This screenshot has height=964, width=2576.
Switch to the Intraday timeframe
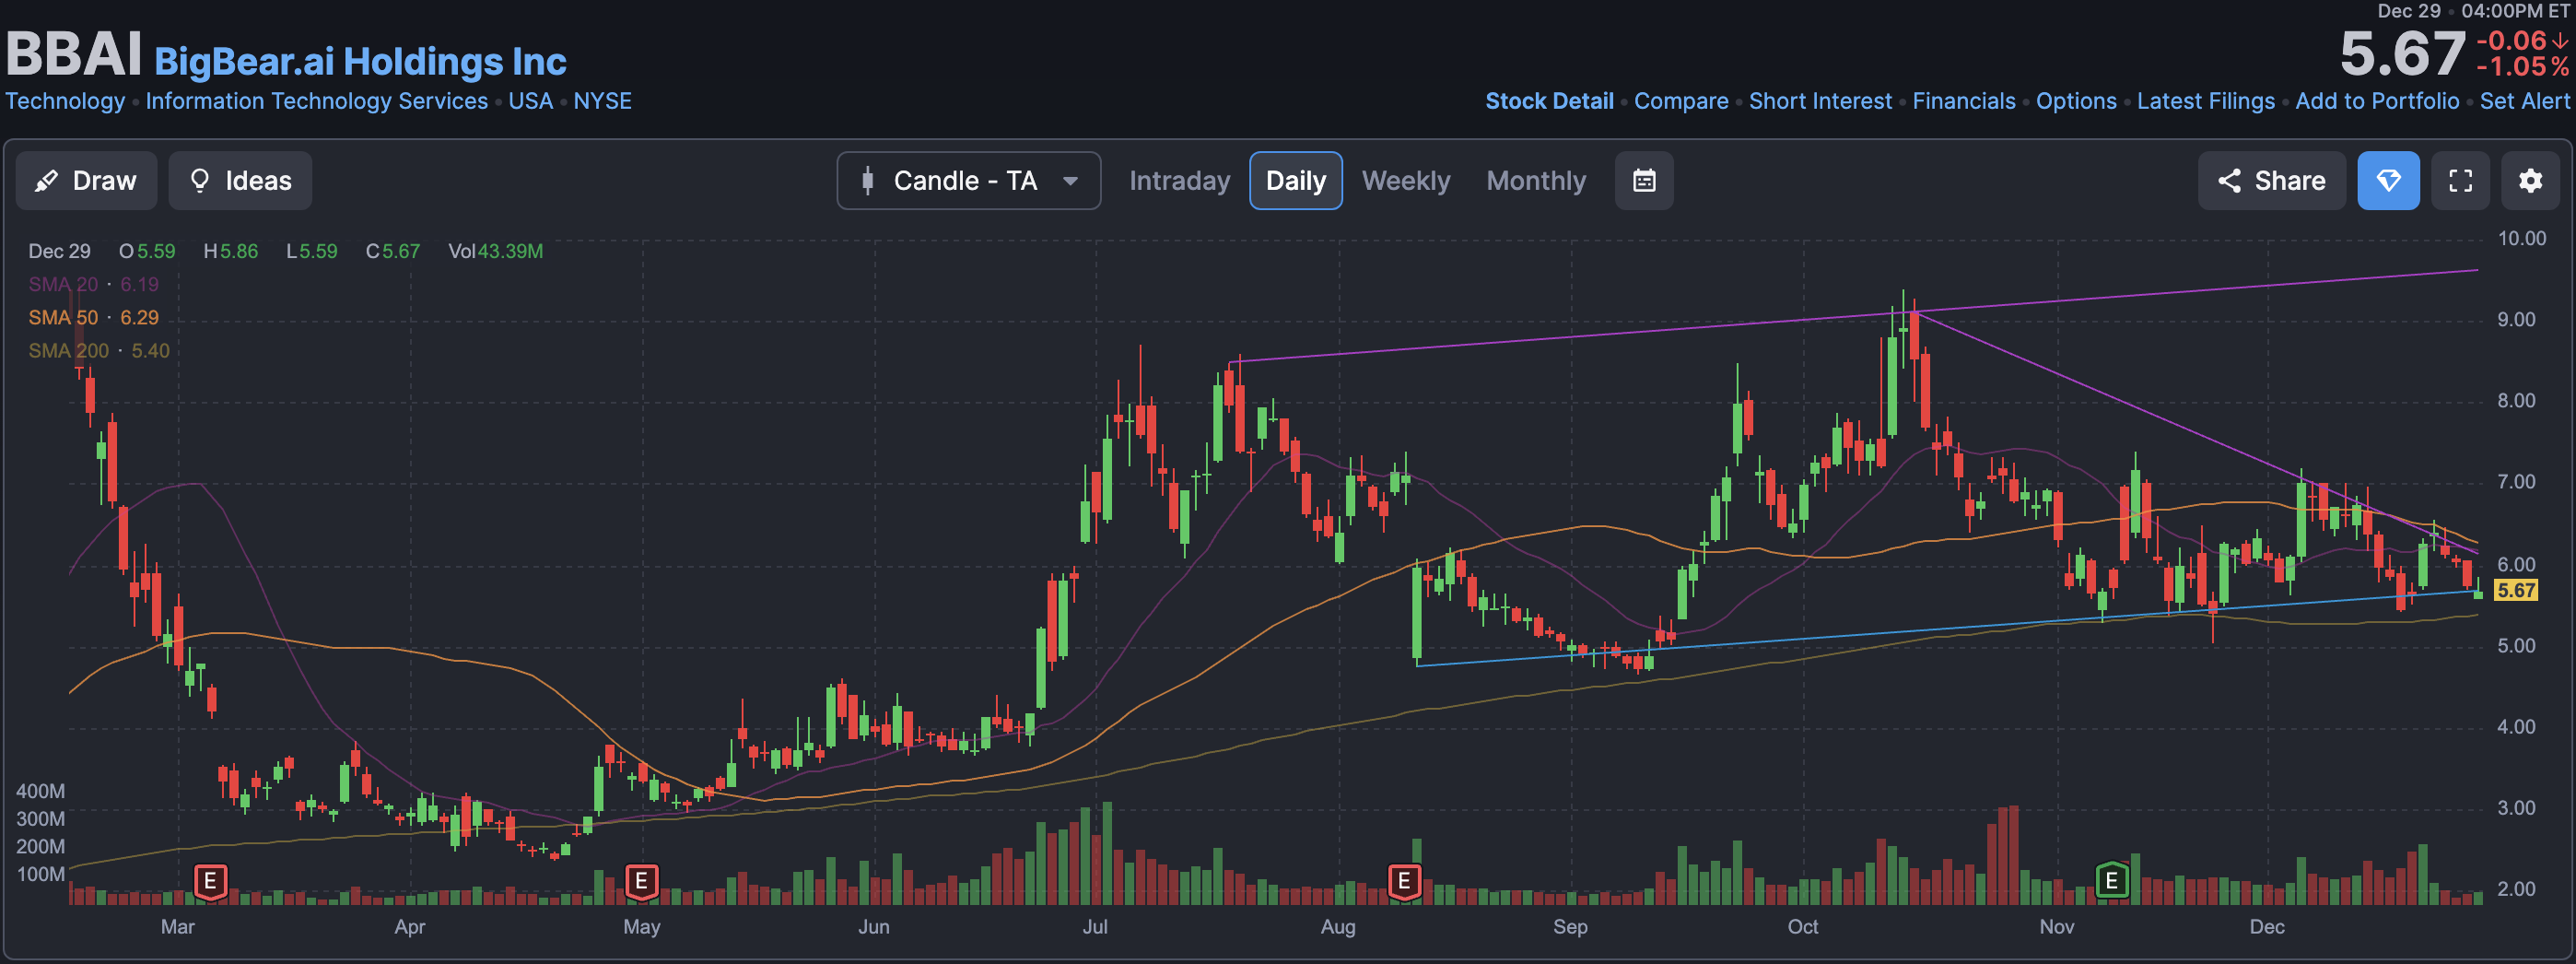tap(1179, 181)
